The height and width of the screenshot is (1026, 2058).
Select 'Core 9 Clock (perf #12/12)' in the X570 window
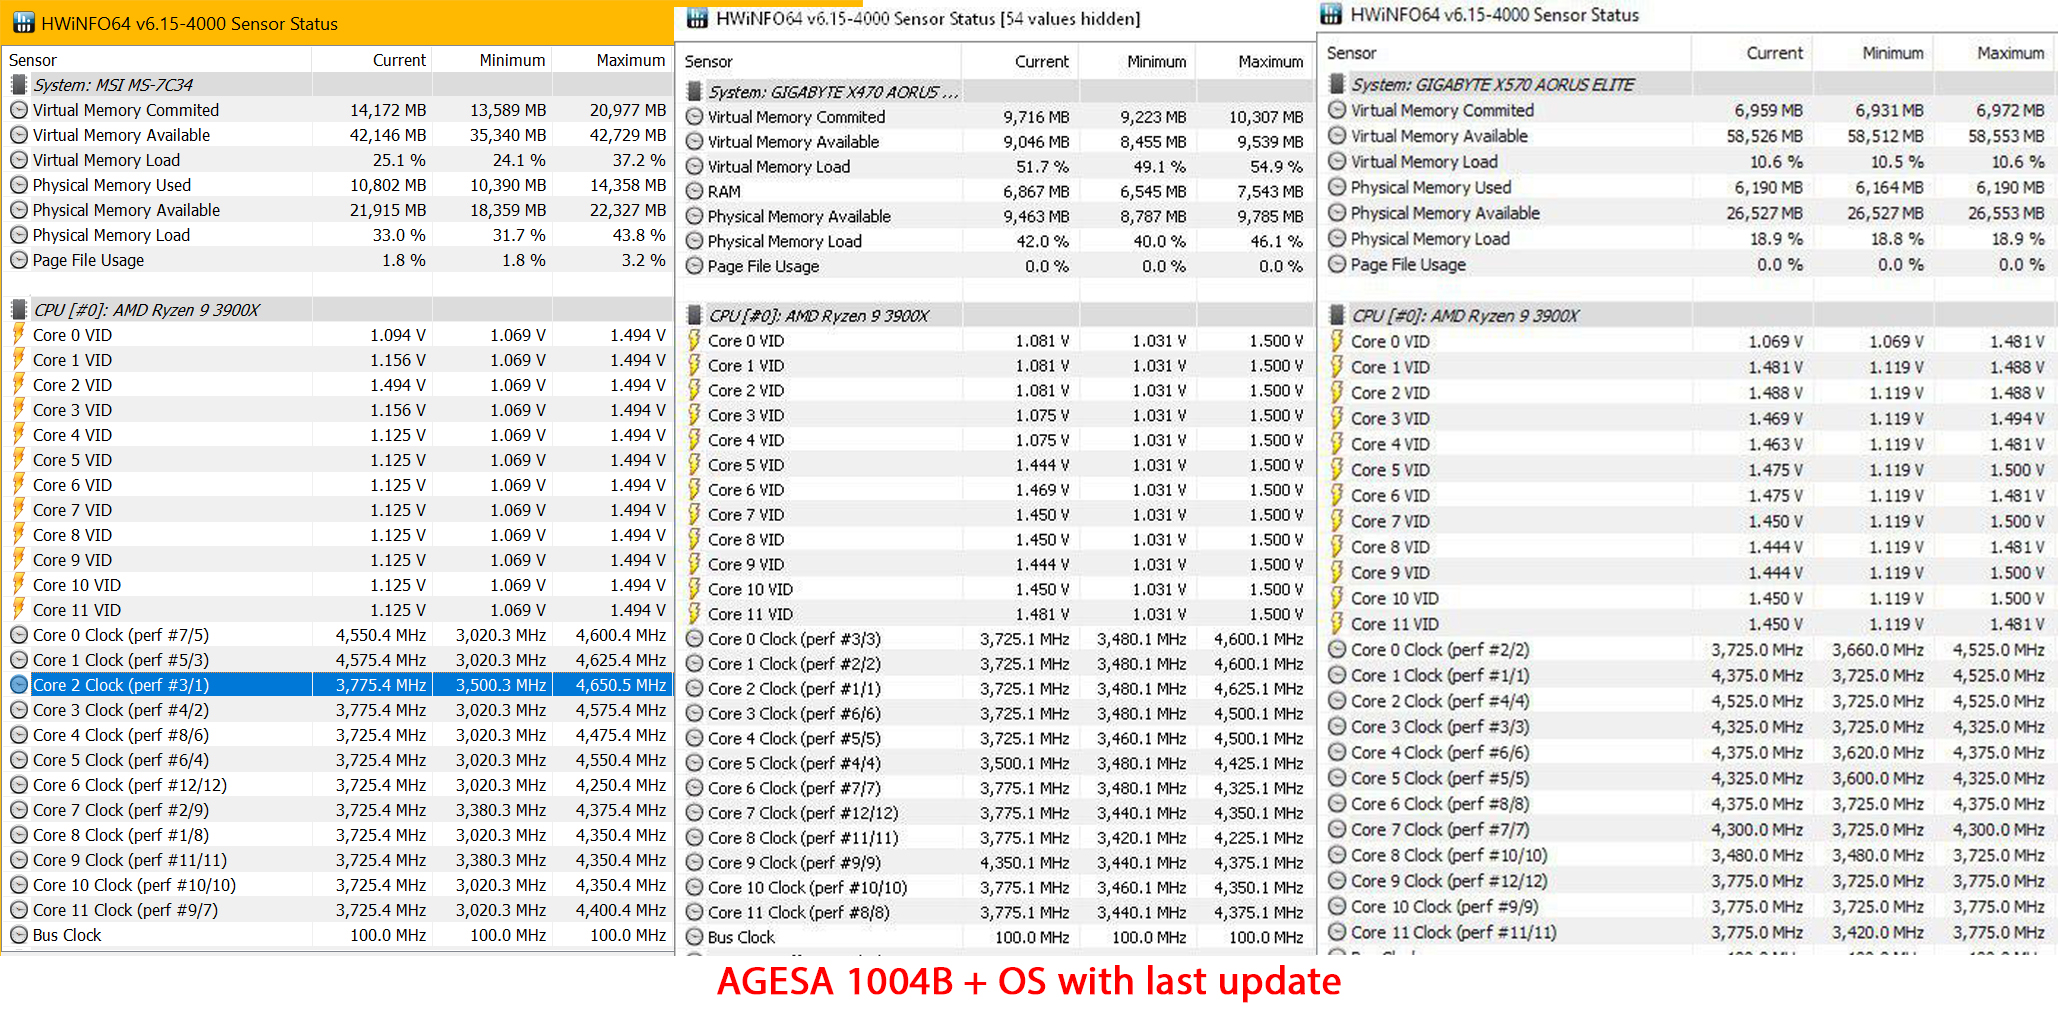pyautogui.click(x=1688, y=881)
